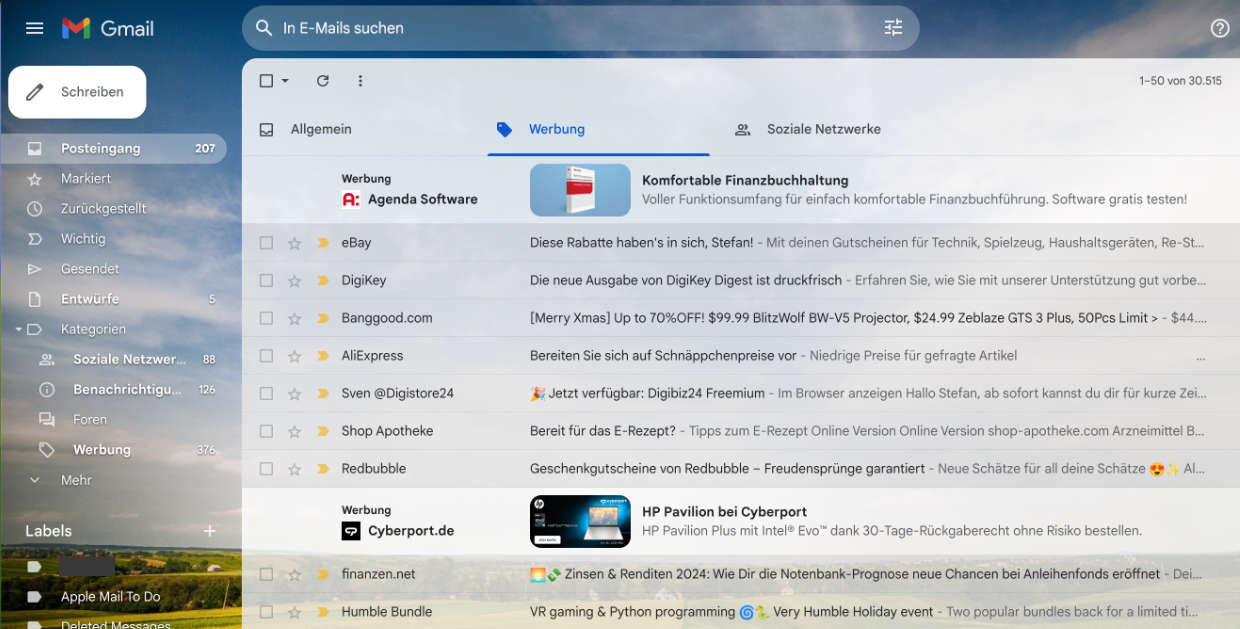This screenshot has height=629, width=1240.
Task: Star the Banggood.com email
Action: click(x=294, y=318)
